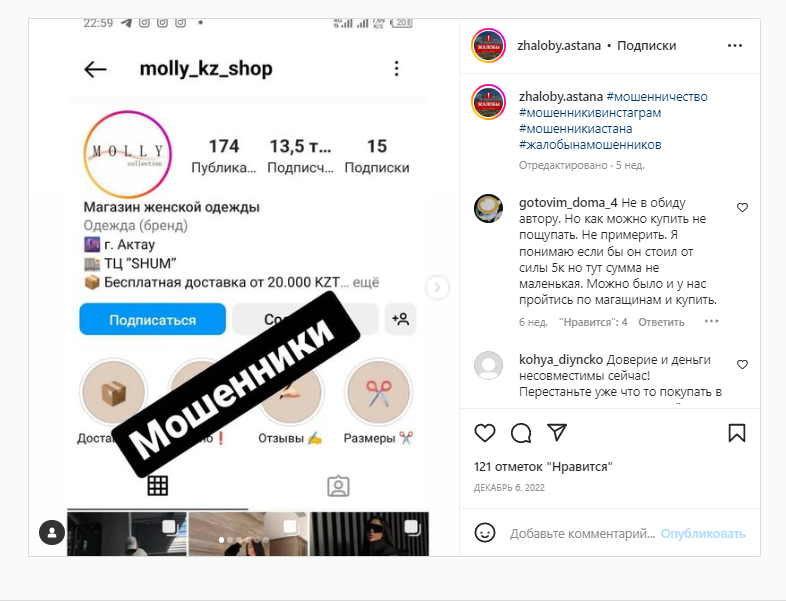Open options for gotovim_doma_4 comment
The image size is (786, 601).
click(x=711, y=321)
